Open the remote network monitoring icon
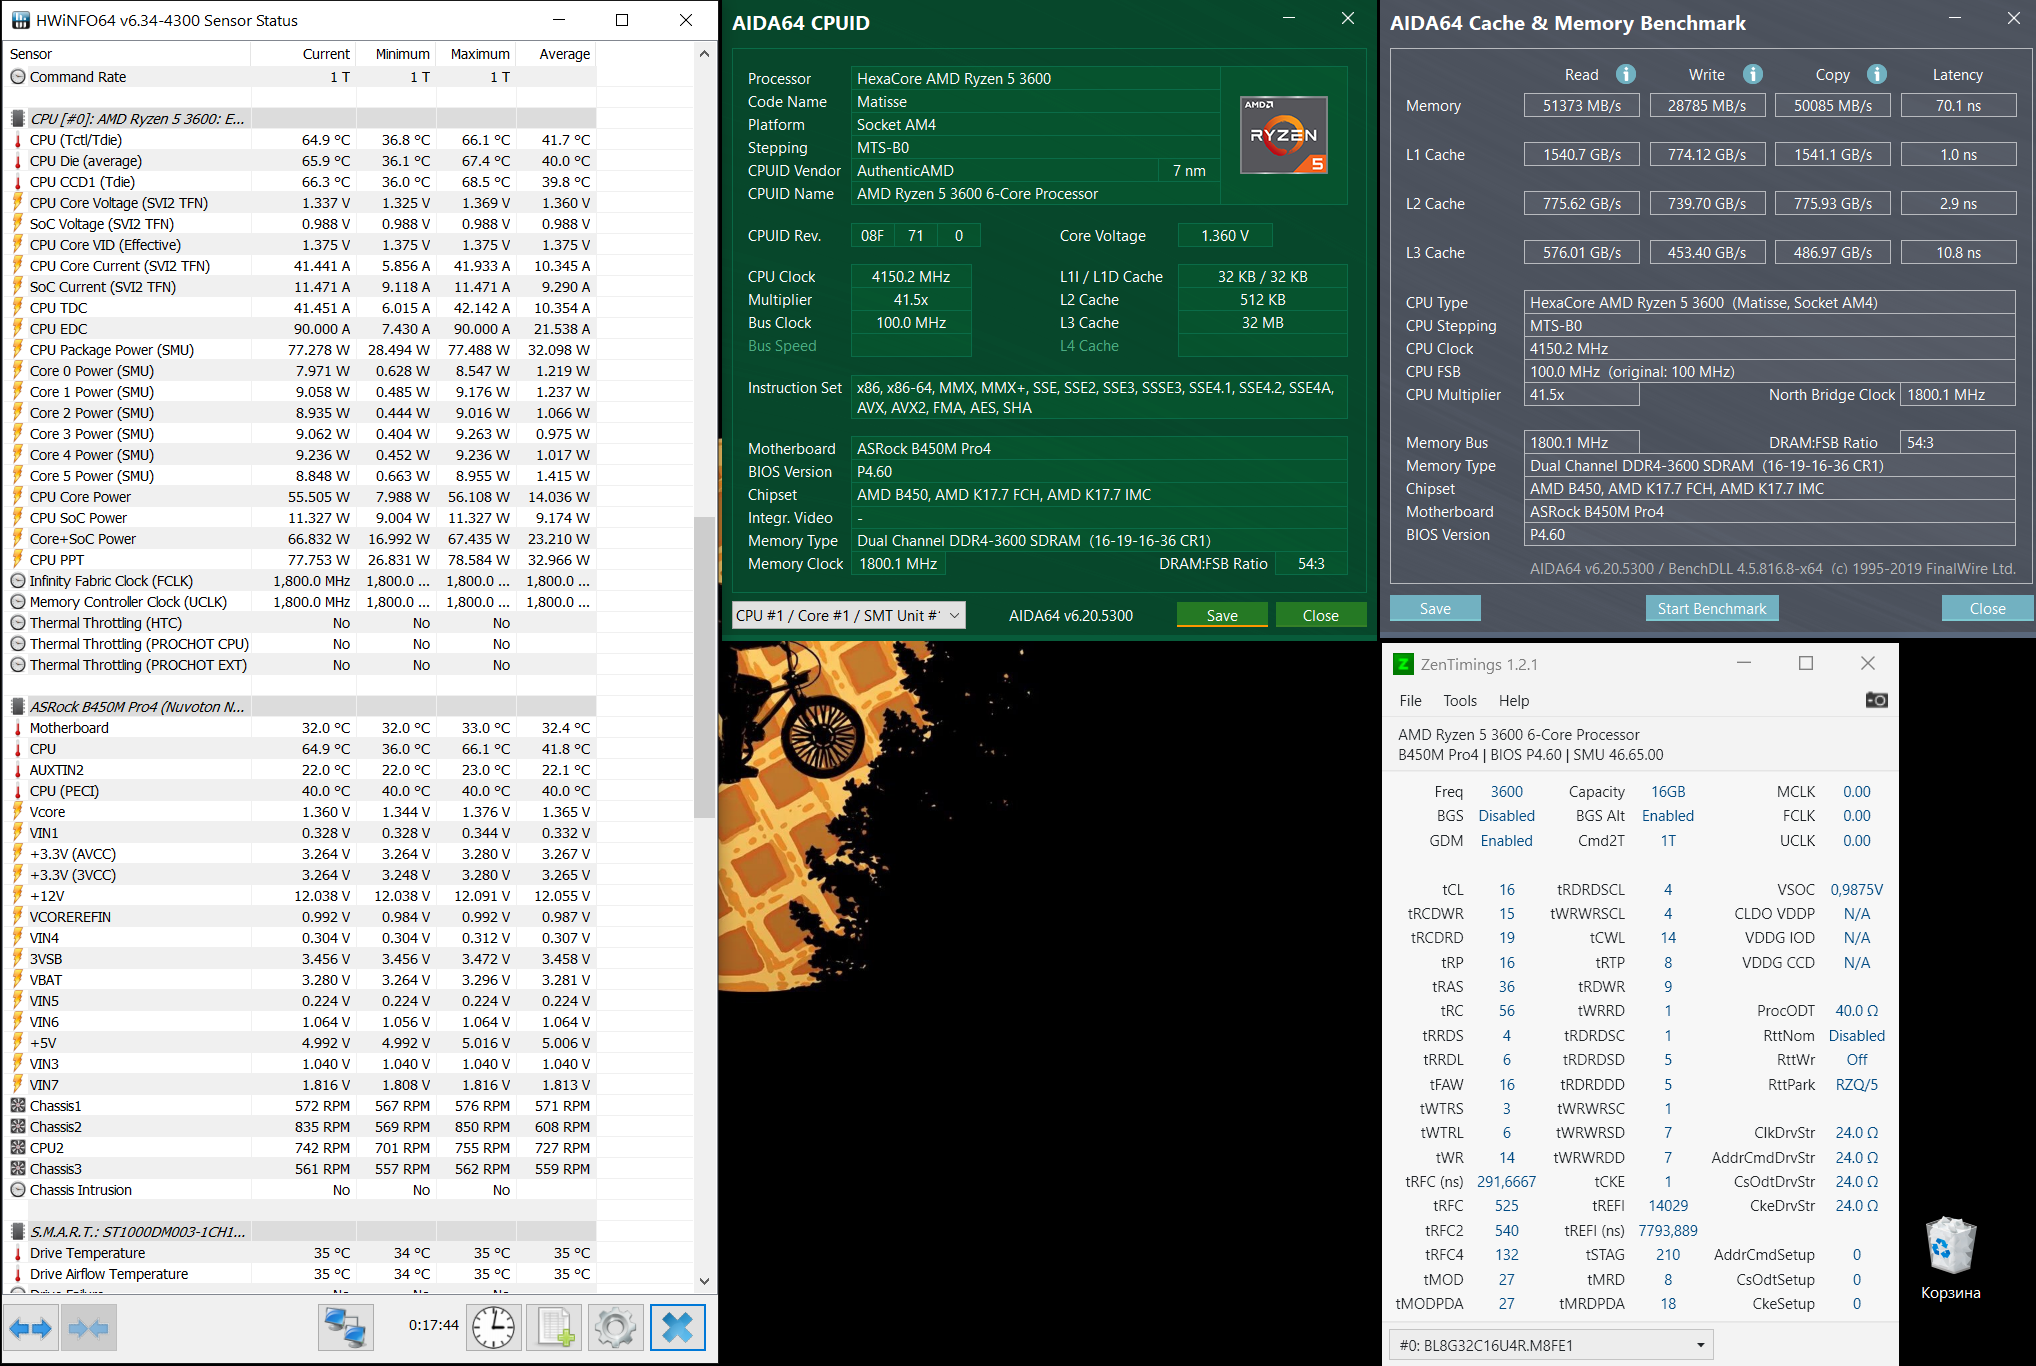2036x1366 pixels. click(346, 1328)
